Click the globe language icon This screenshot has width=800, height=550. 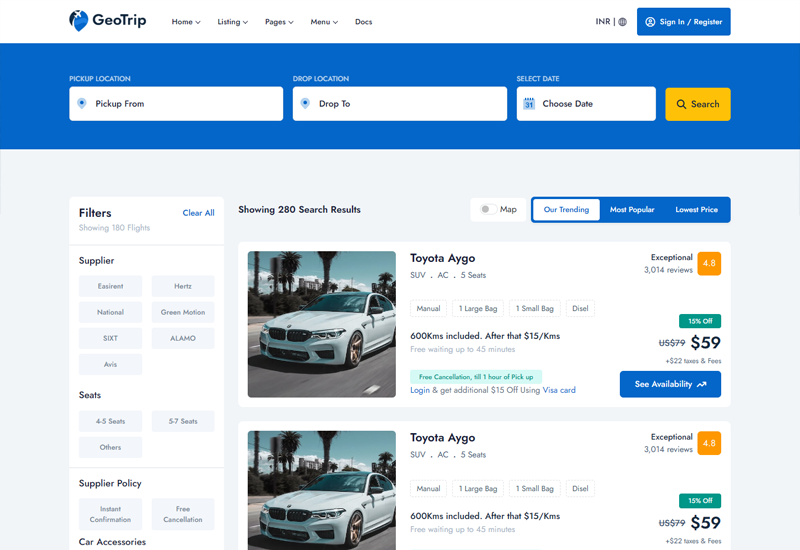pyautogui.click(x=622, y=22)
